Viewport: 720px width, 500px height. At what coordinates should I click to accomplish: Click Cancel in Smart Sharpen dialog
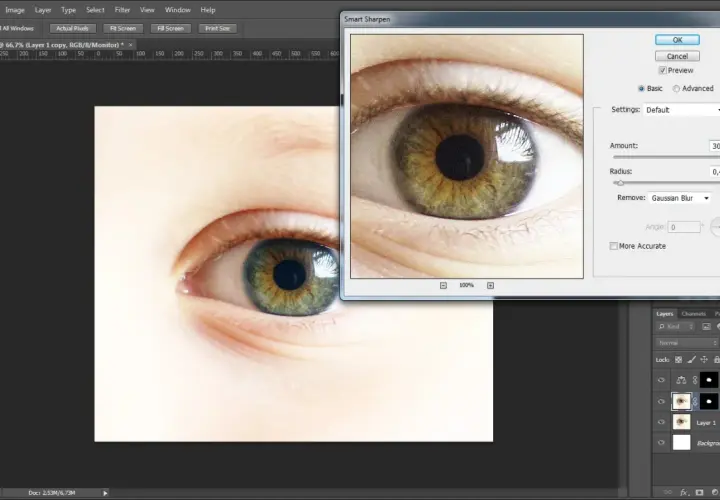coord(677,56)
